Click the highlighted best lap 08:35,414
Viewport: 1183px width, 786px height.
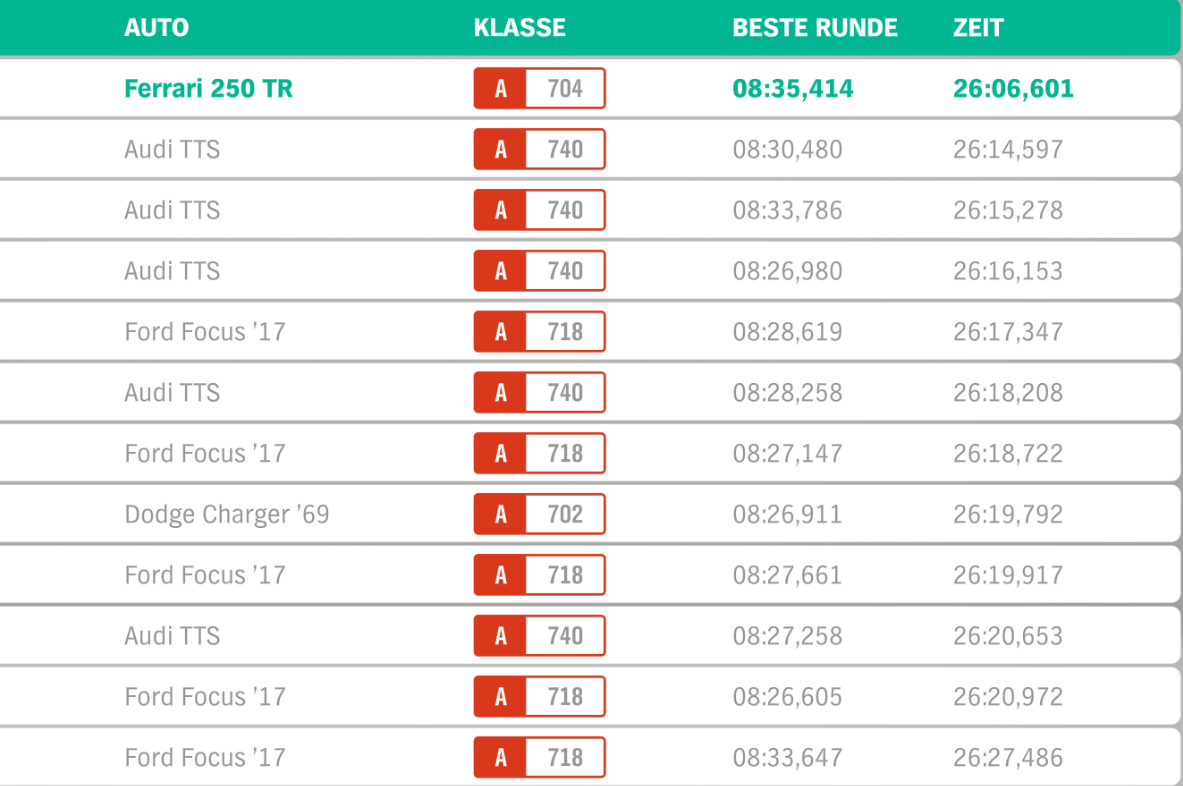pyautogui.click(x=792, y=89)
